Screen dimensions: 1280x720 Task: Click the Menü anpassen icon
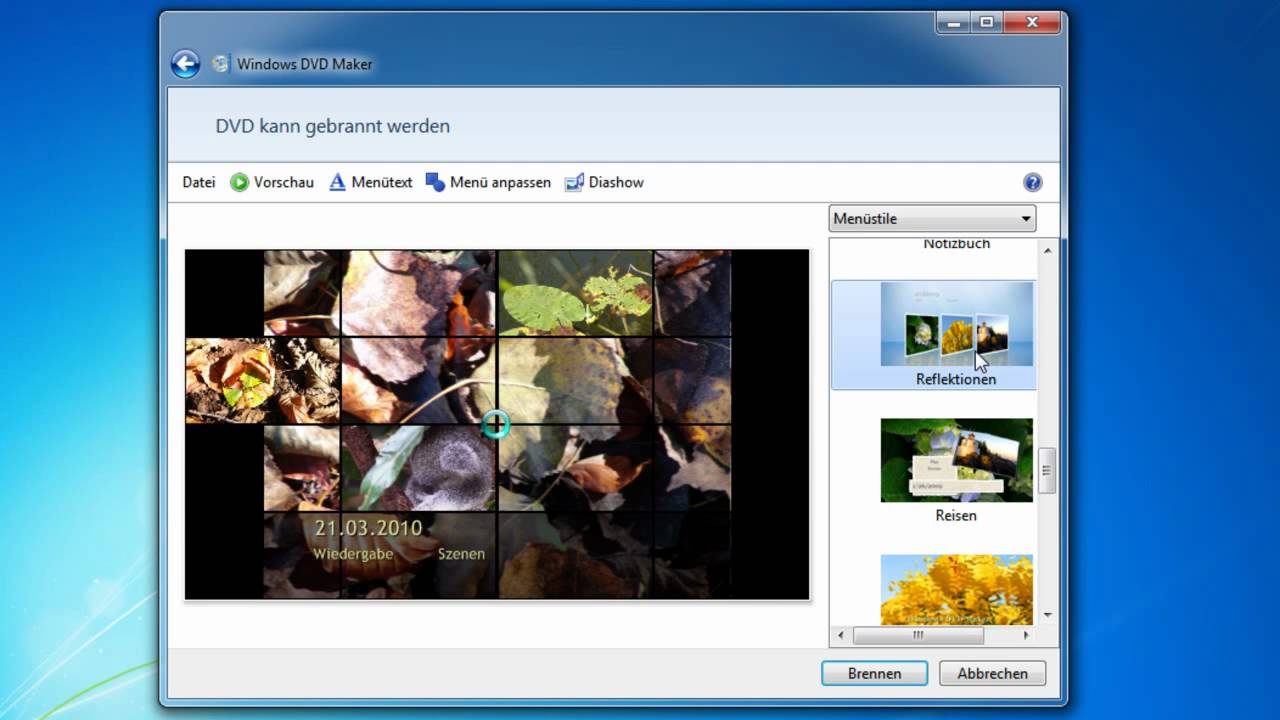tap(435, 182)
